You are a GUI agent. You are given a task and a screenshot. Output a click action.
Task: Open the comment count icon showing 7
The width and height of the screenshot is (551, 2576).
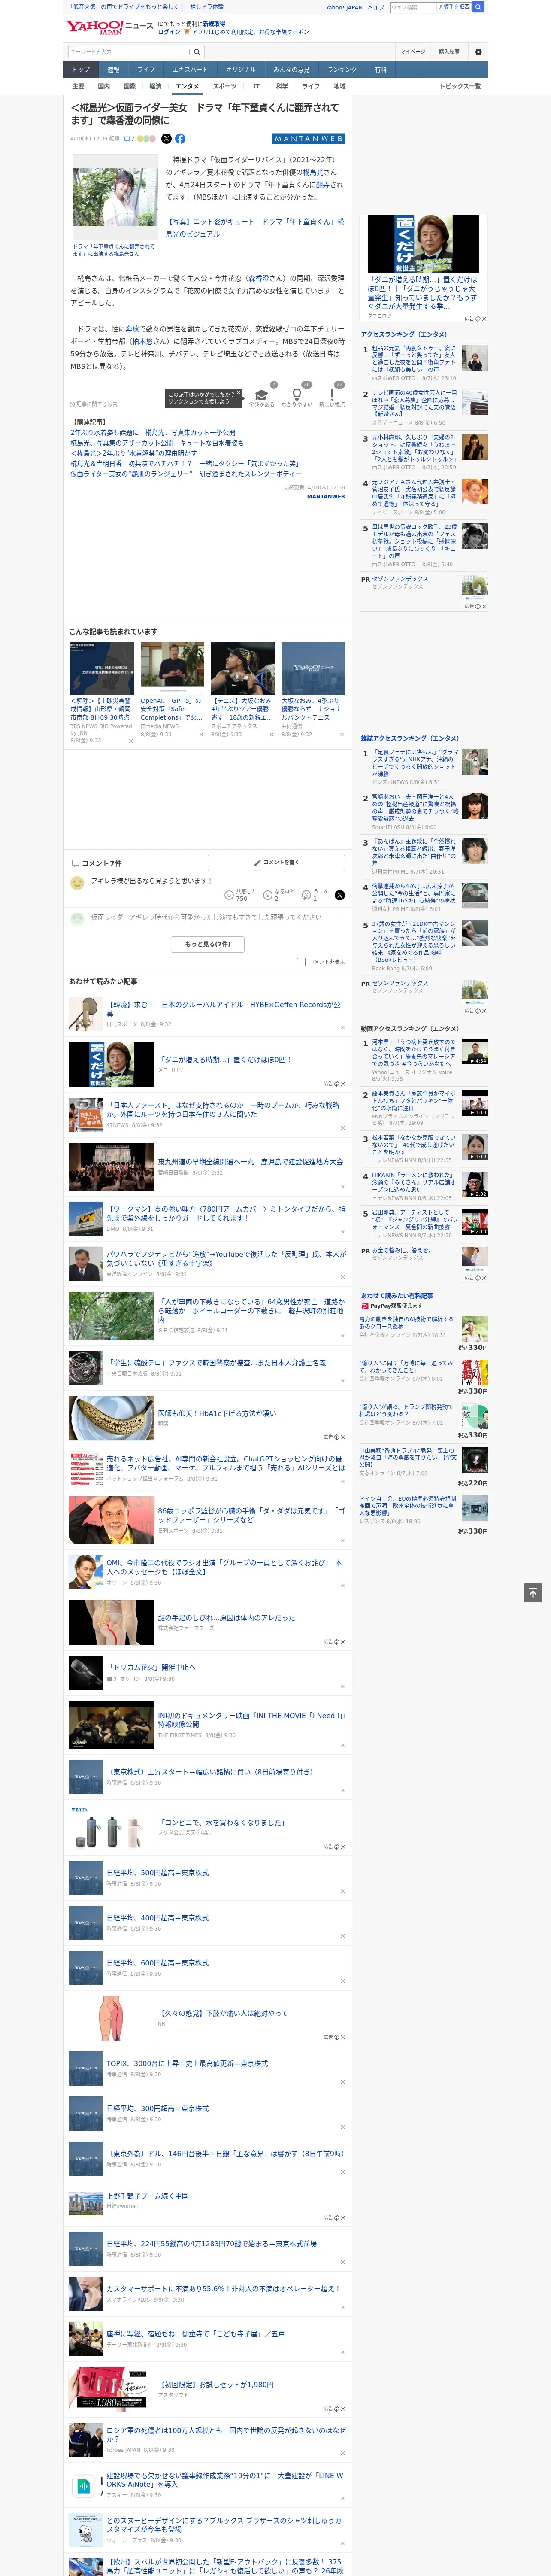(129, 139)
